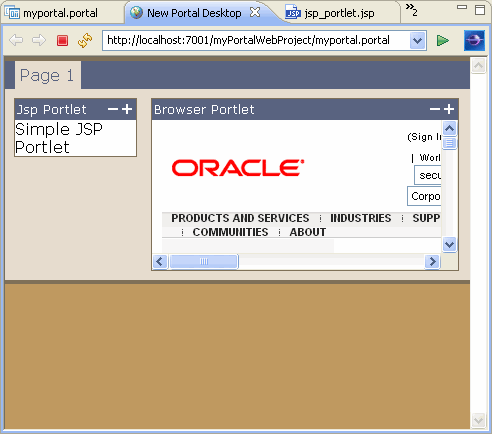
Task: Click the search box in Browser Portlet
Action: tap(428, 175)
